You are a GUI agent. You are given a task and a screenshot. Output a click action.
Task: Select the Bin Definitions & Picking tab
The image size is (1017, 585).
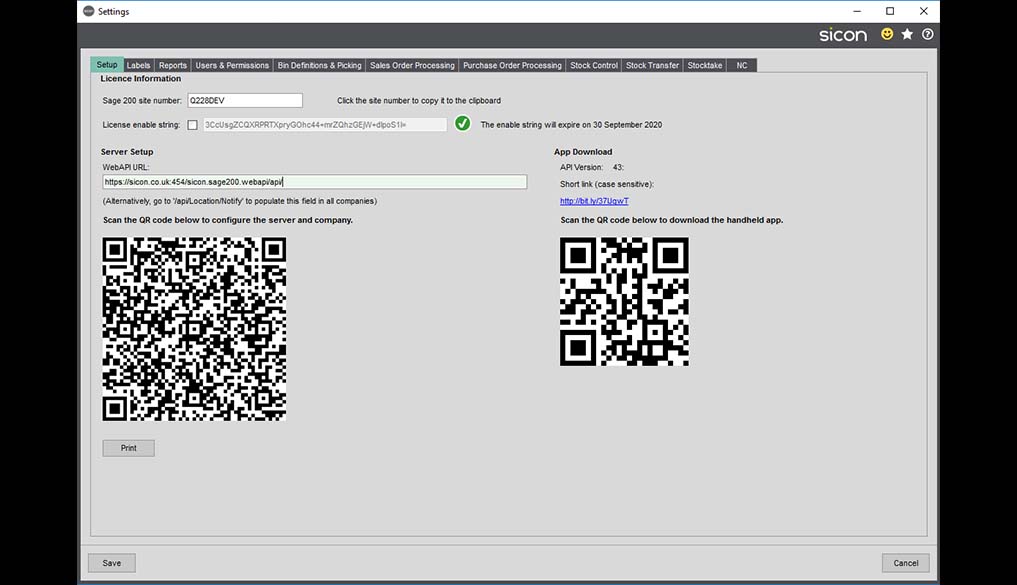pos(319,66)
